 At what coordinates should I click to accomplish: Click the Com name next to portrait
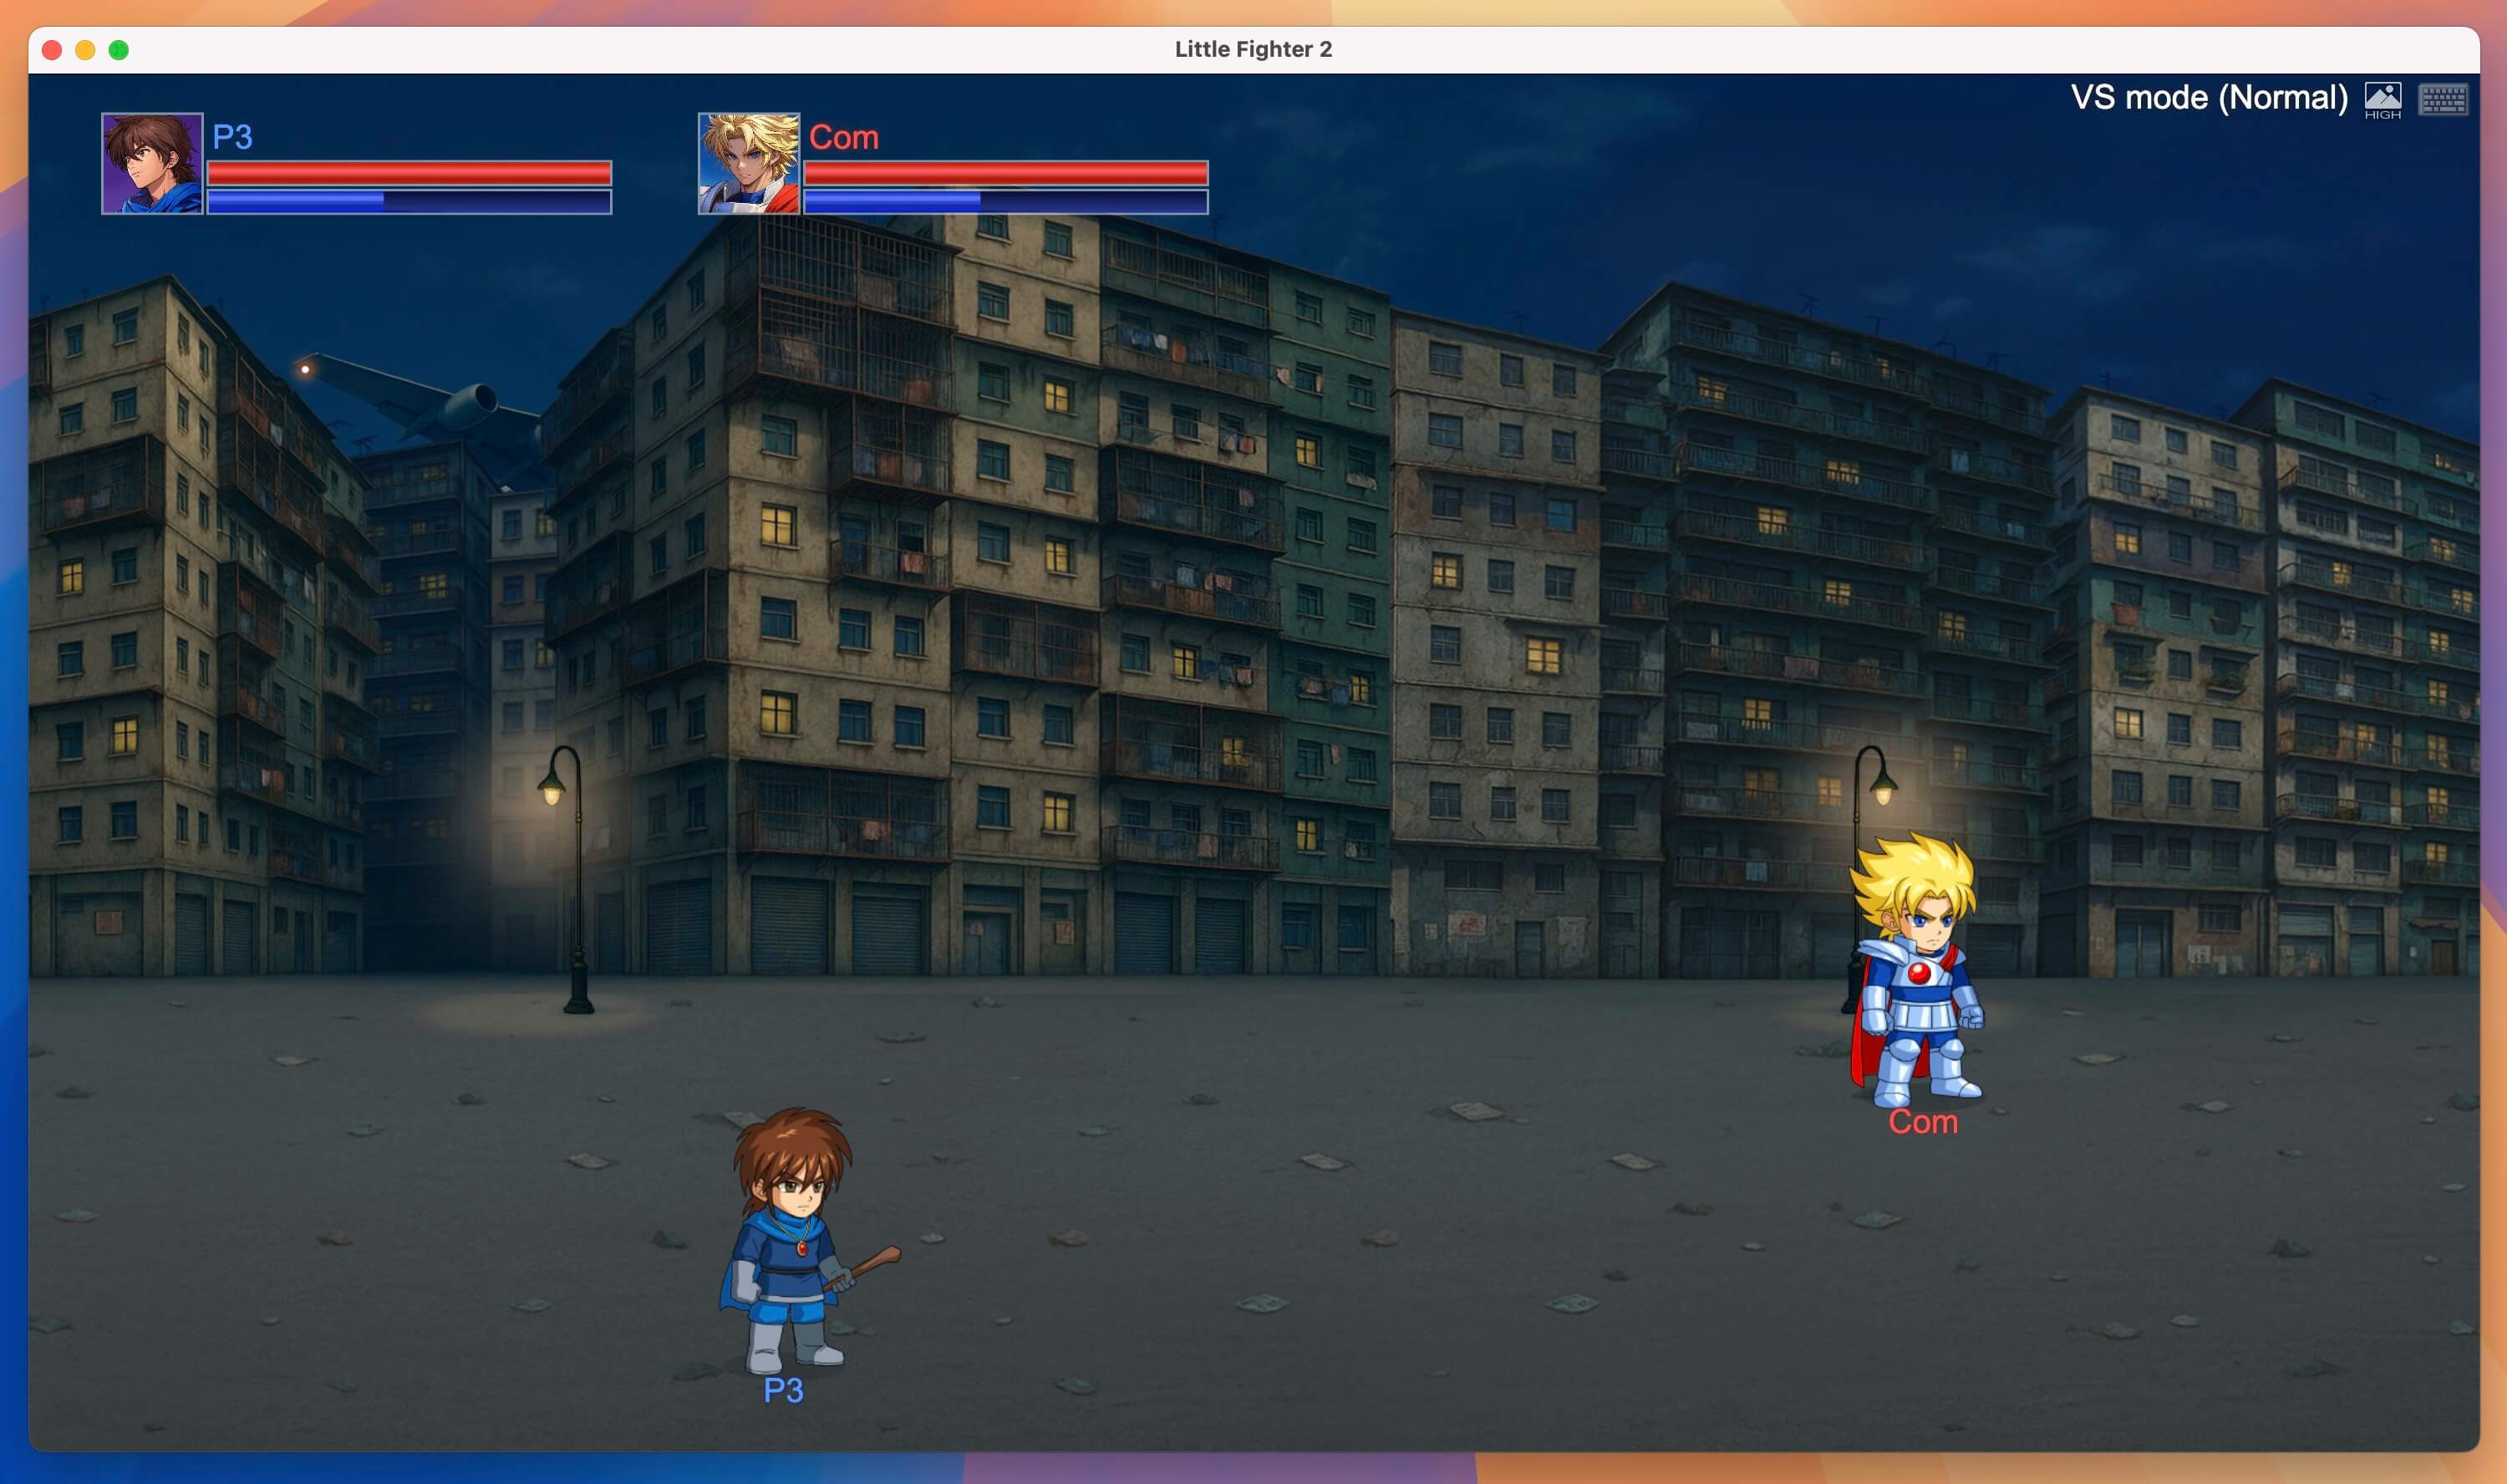tap(844, 137)
